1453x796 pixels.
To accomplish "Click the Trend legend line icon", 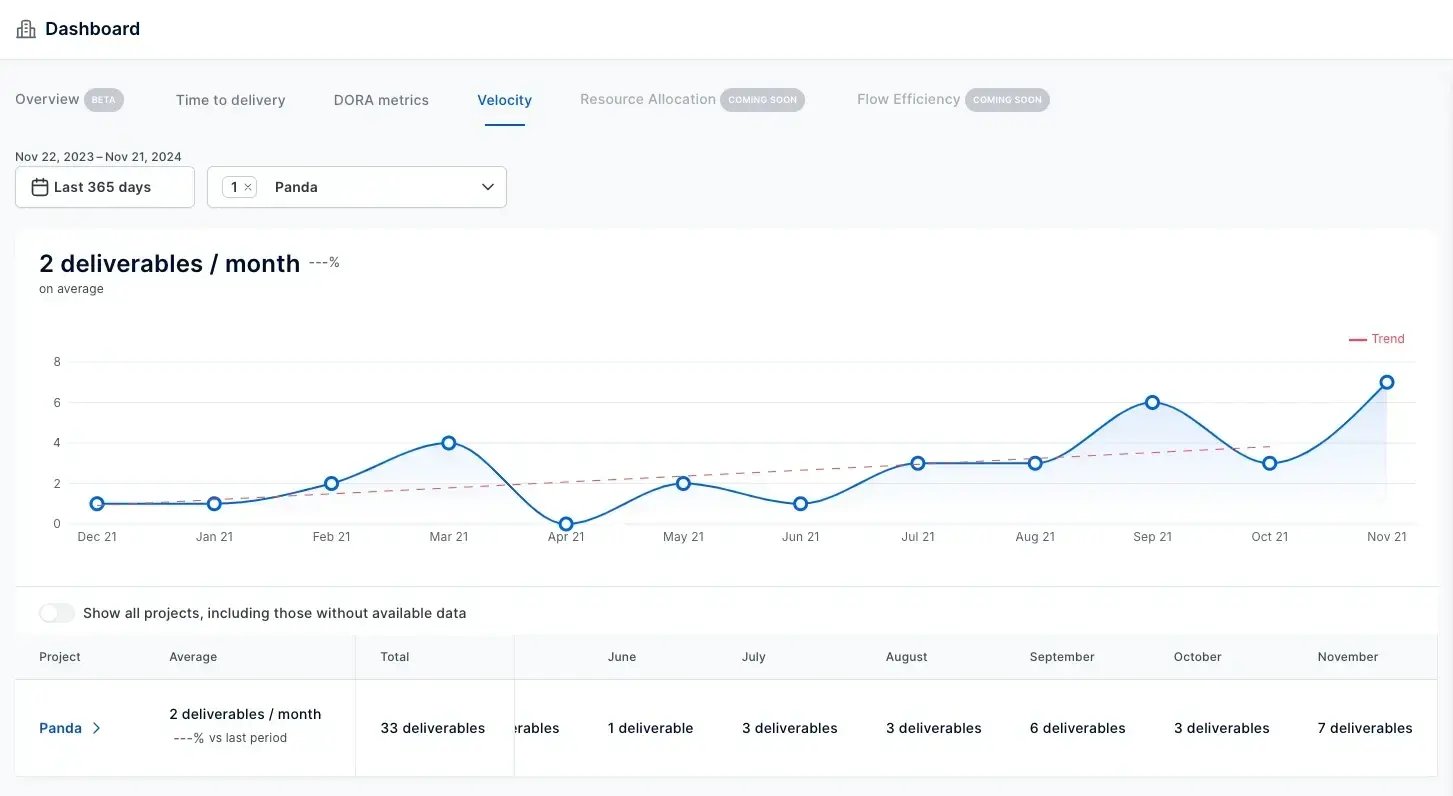I will click(x=1357, y=338).
